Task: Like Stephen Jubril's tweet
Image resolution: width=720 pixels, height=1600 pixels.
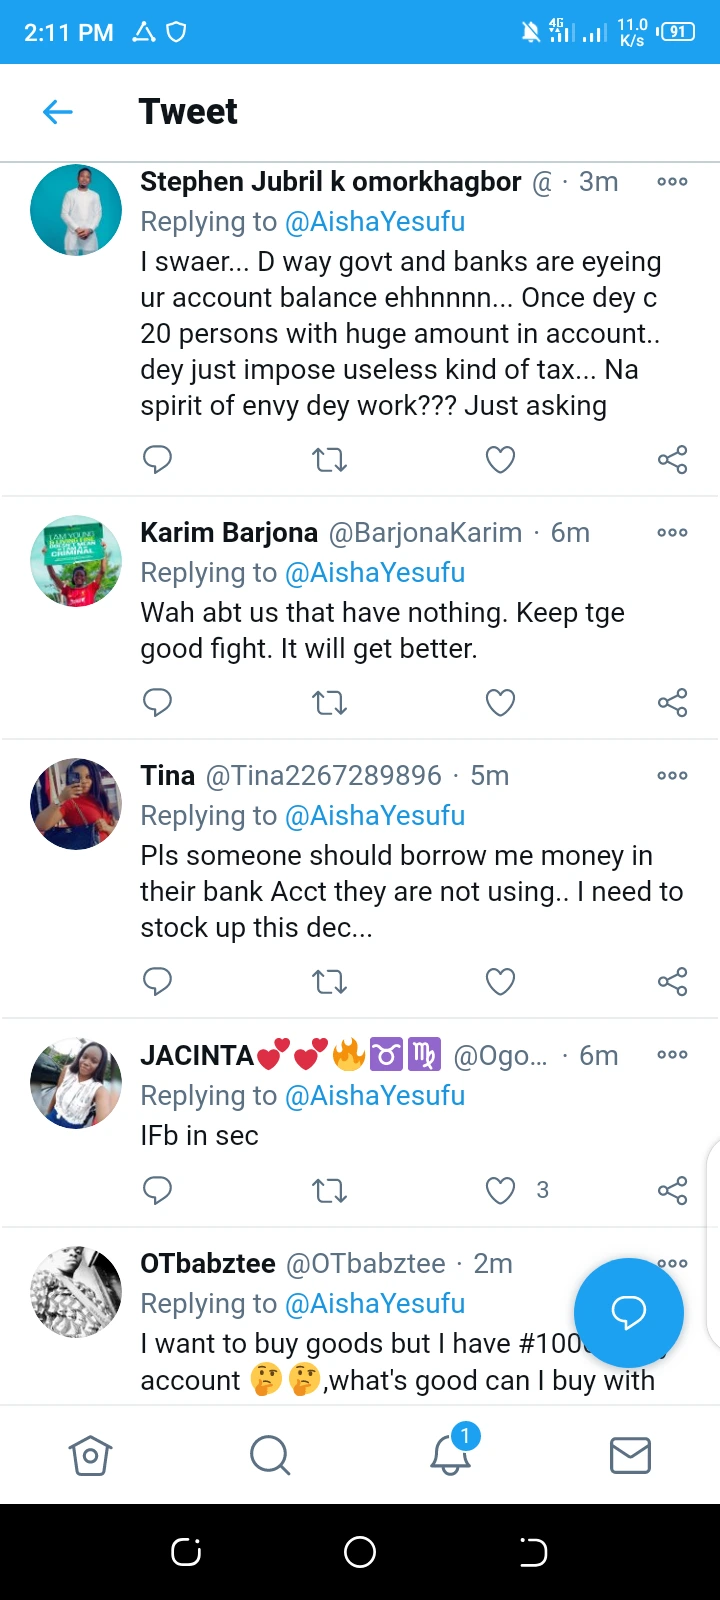Action: pos(500,459)
